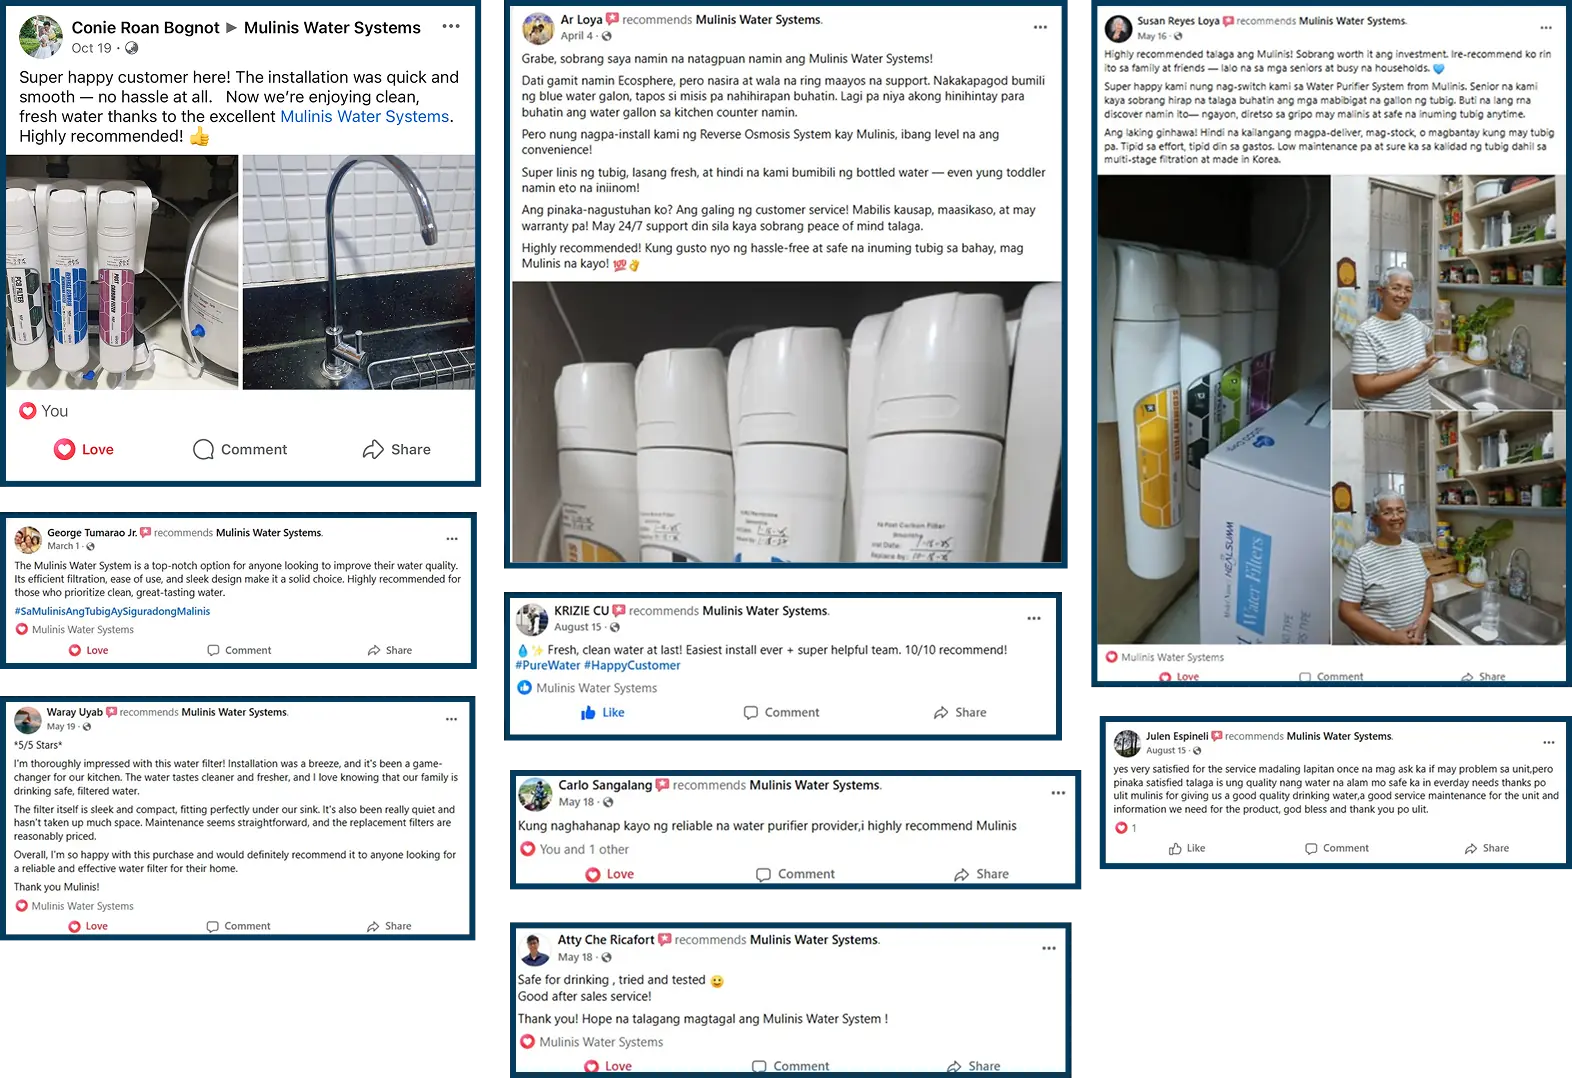The height and width of the screenshot is (1078, 1572).
Task: Click Comment icon on George Tumarao Jr. review
Action: (x=213, y=650)
